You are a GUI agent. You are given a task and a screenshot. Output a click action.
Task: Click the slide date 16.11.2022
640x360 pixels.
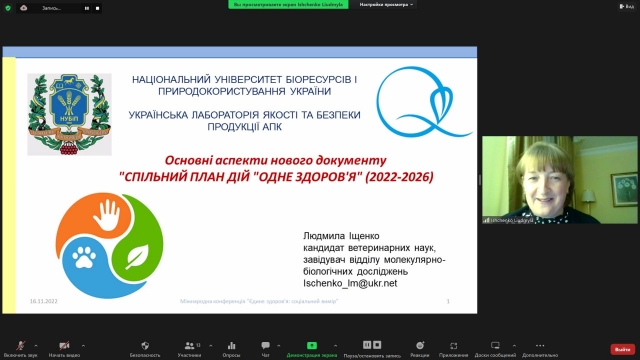point(44,301)
